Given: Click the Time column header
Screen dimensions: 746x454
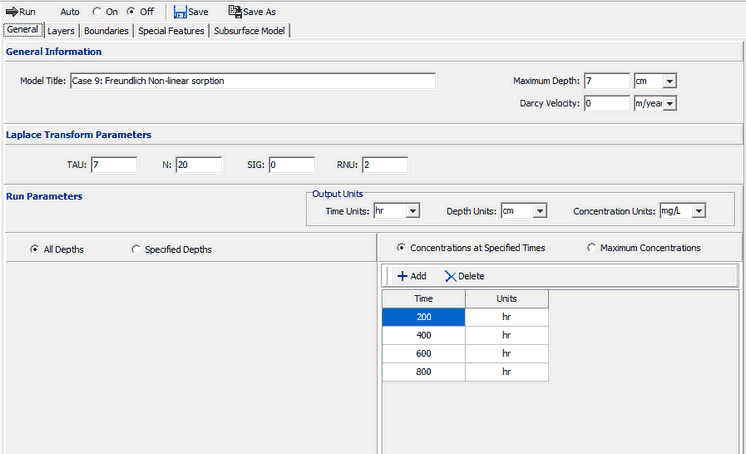Looking at the screenshot, I should (423, 299).
